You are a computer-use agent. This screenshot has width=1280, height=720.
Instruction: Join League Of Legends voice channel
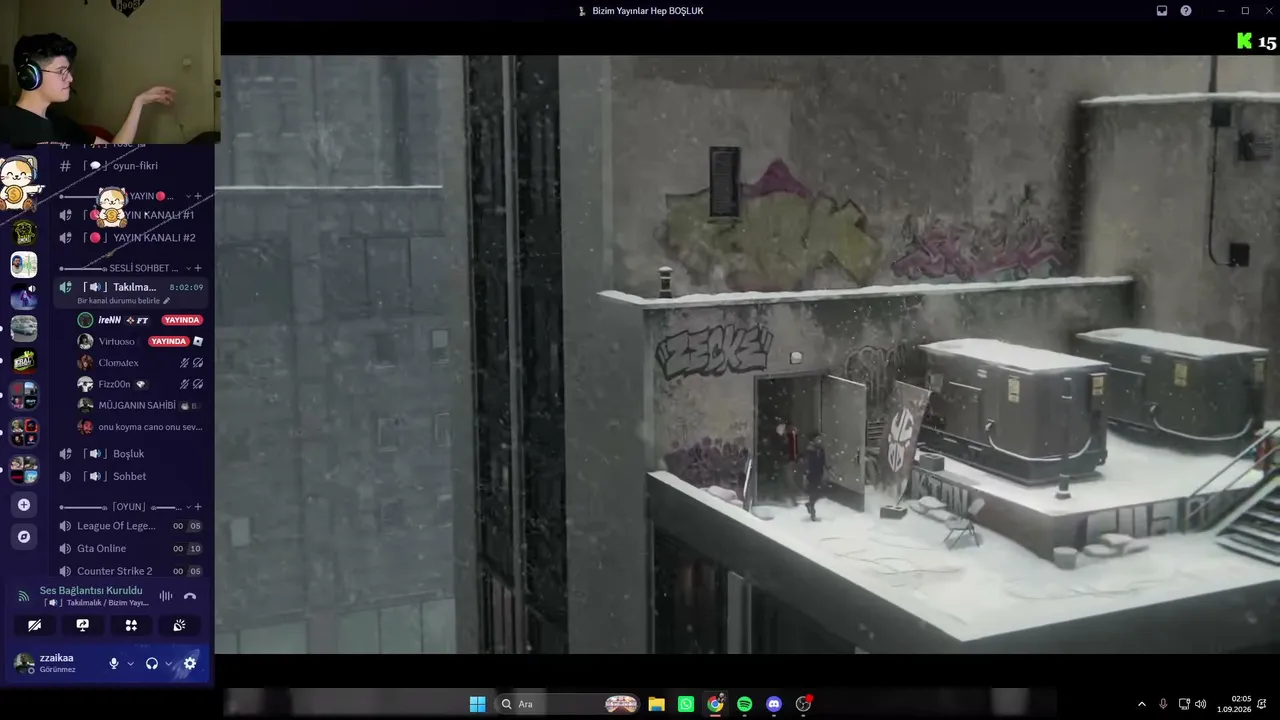click(131, 526)
